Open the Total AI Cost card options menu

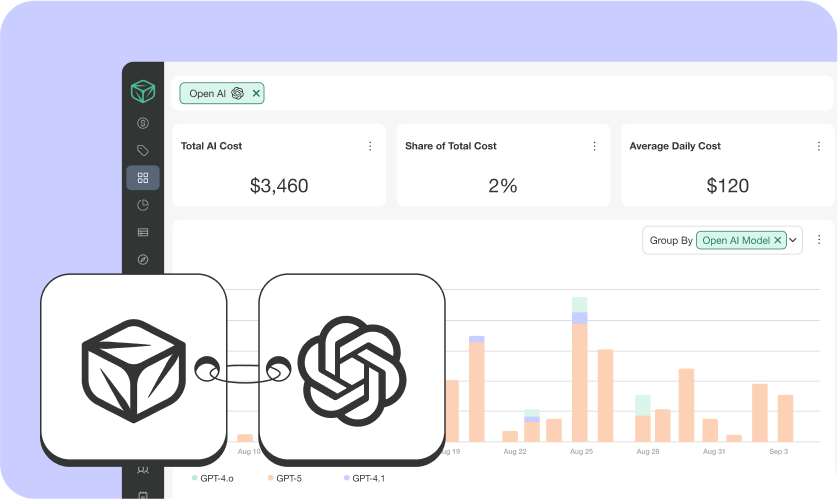pos(369,146)
